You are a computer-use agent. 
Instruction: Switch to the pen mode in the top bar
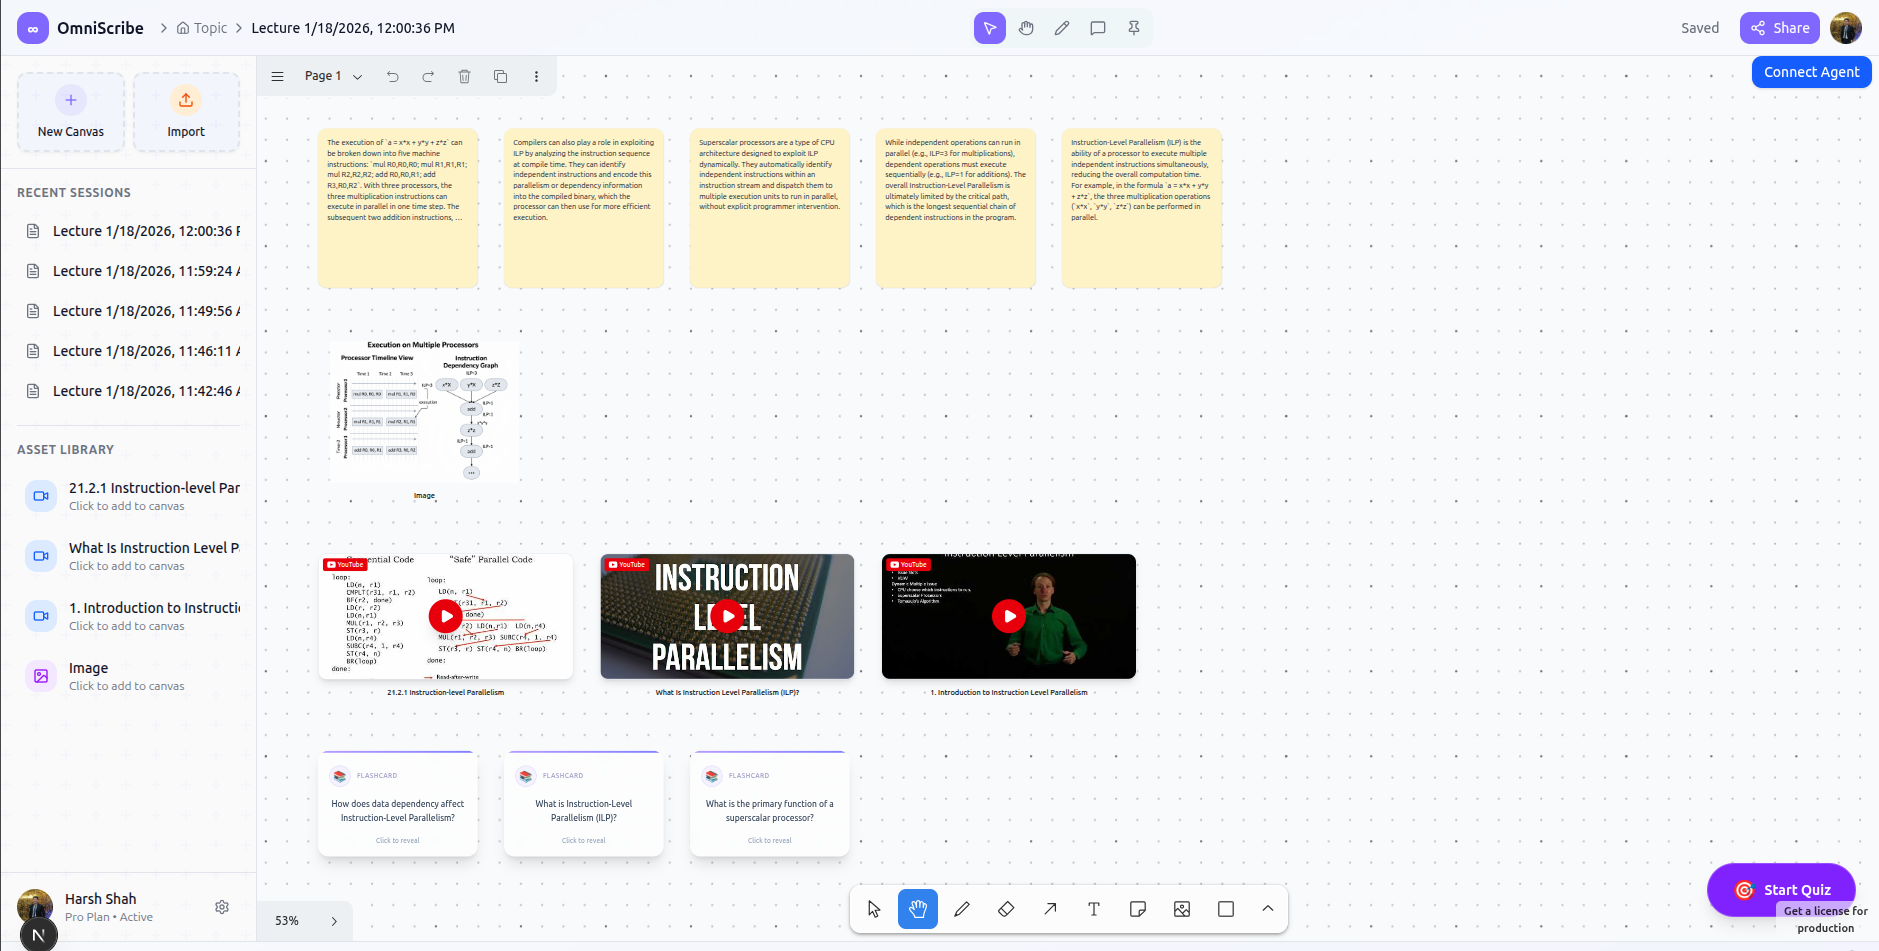(x=1062, y=28)
